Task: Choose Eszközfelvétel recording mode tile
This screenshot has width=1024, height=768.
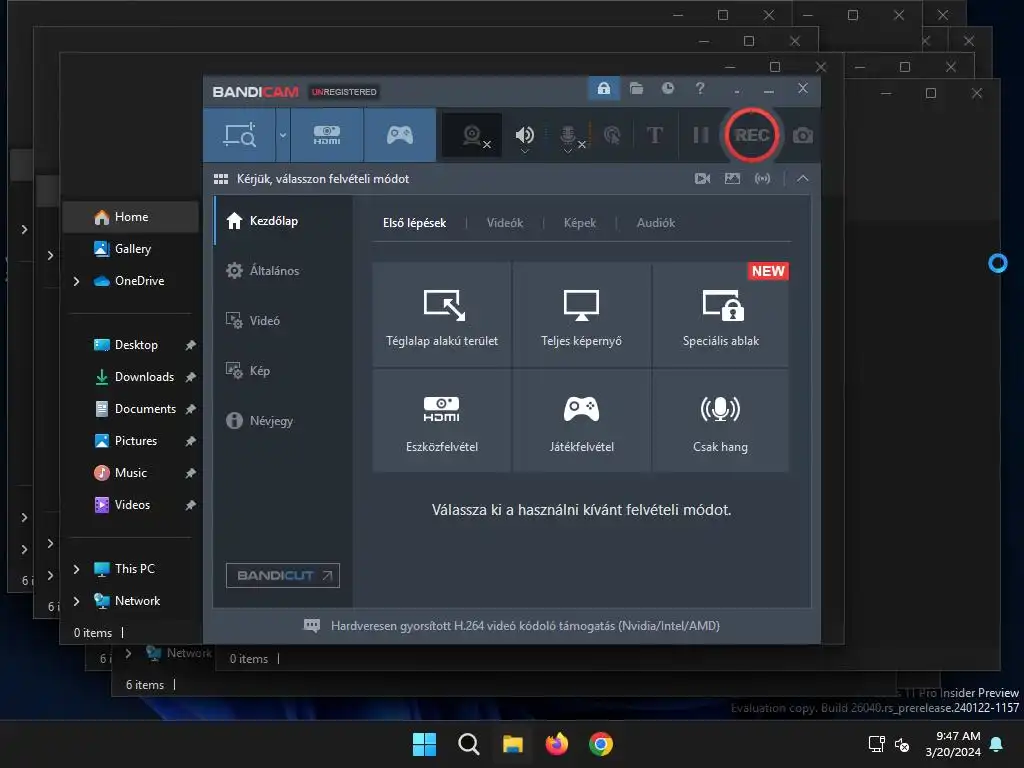Action: 442,421
